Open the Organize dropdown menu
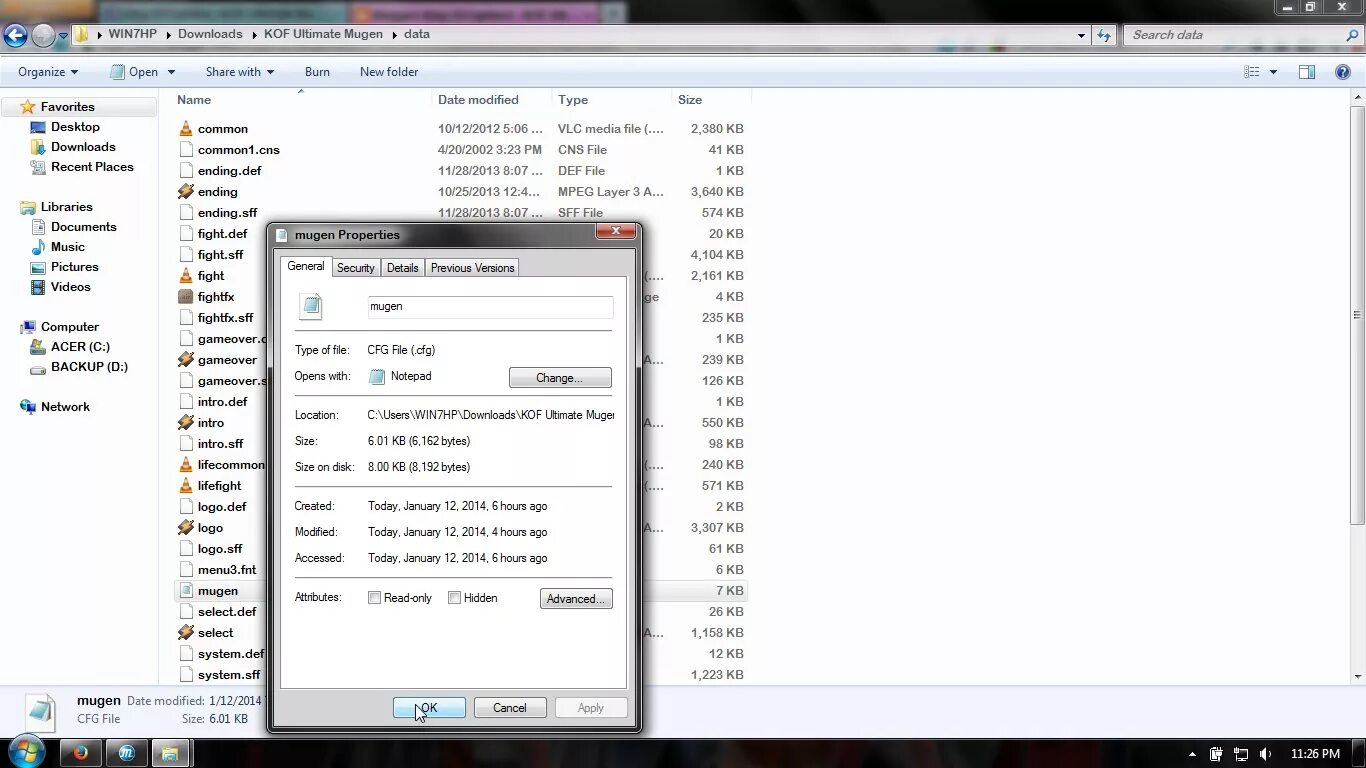This screenshot has width=1366, height=768. pos(48,72)
